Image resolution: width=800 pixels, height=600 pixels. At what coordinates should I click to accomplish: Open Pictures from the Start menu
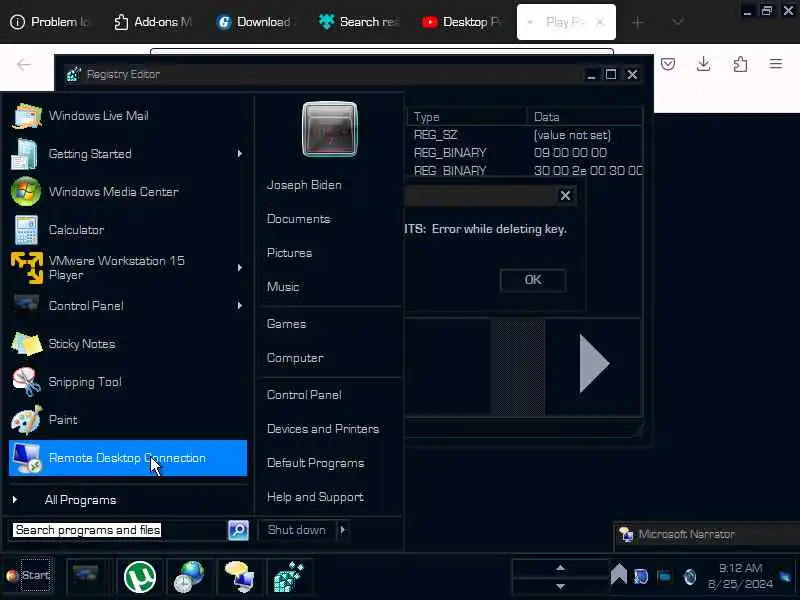coord(289,253)
